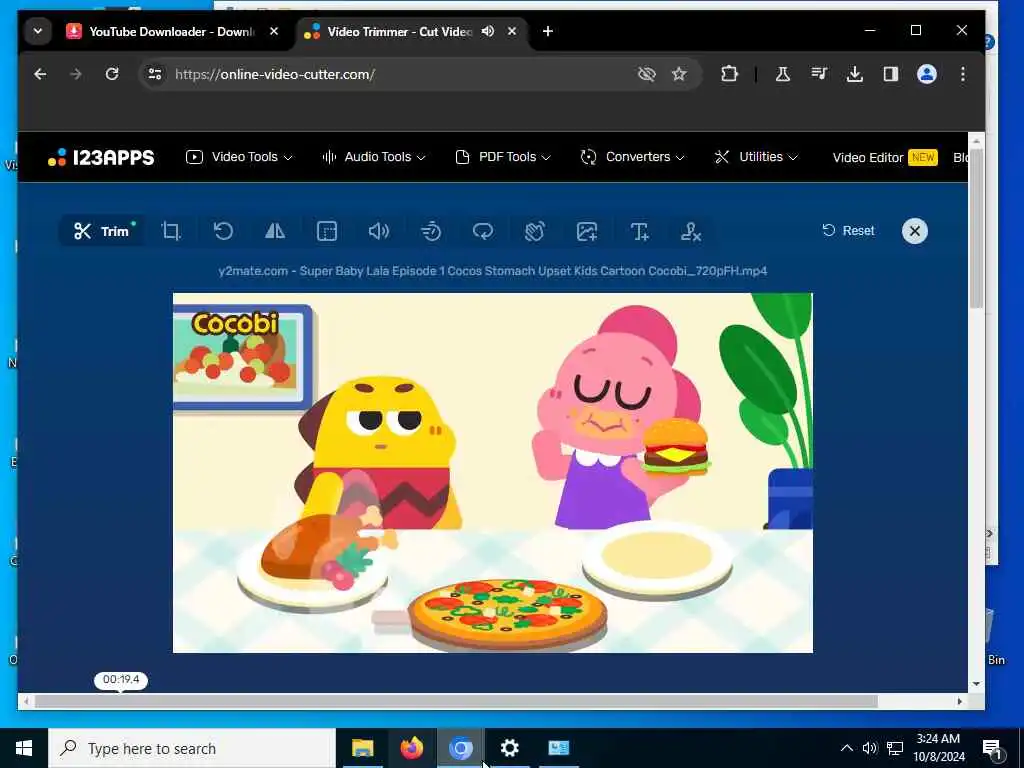Expand the Audio Tools menu
The image size is (1024, 768).
[x=374, y=157]
